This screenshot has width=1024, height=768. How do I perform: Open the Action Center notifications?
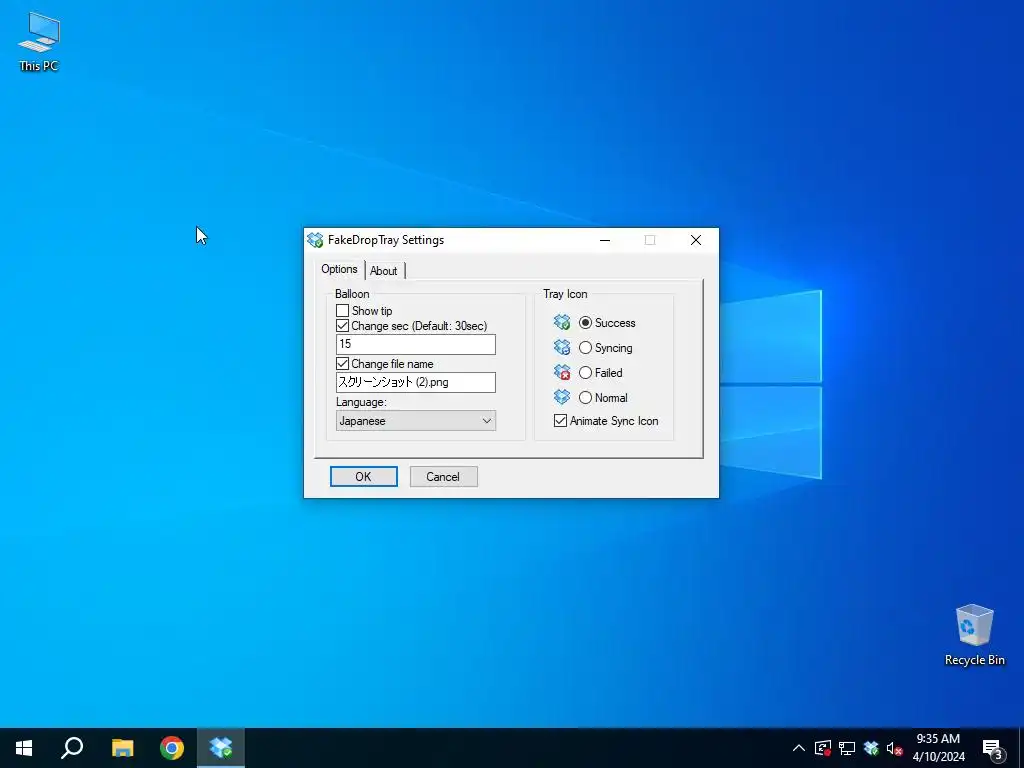(x=993, y=748)
